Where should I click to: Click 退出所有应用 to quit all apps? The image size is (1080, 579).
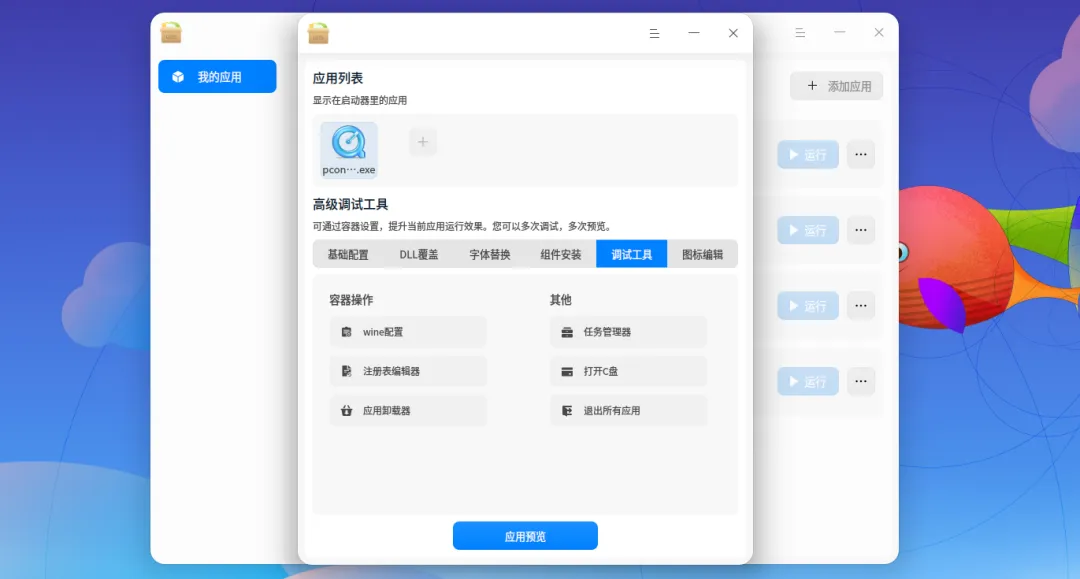pyautogui.click(x=628, y=410)
